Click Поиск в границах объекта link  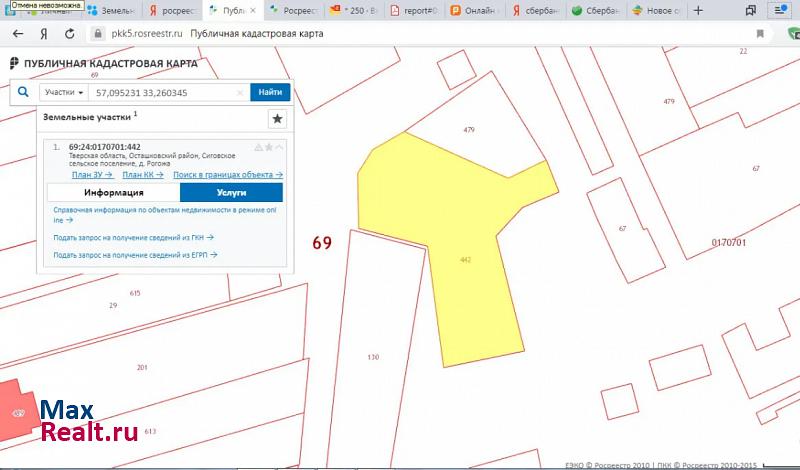(x=227, y=175)
